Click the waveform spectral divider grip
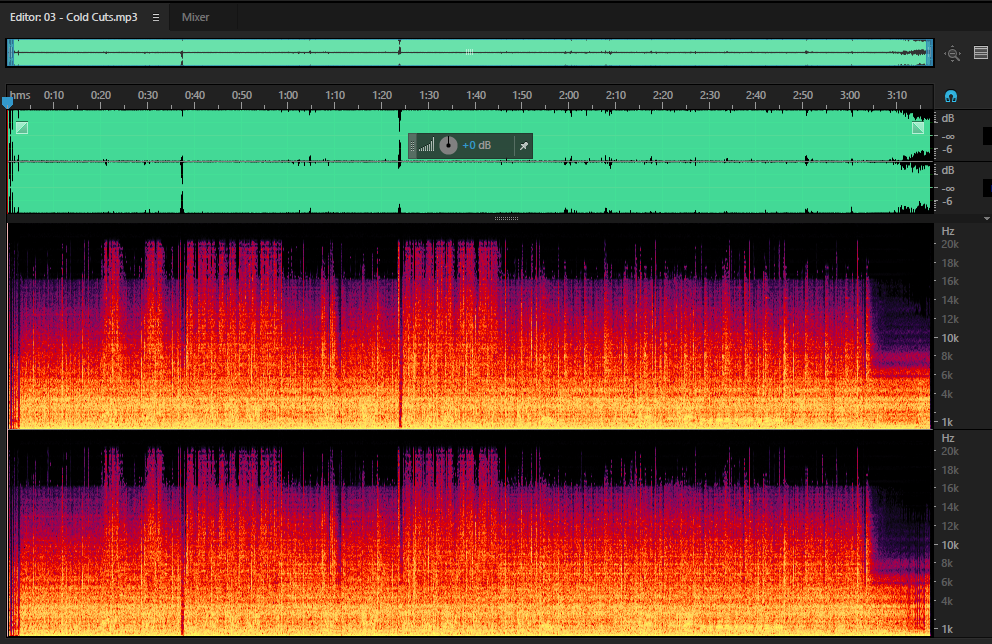The width and height of the screenshot is (992, 644). point(506,218)
